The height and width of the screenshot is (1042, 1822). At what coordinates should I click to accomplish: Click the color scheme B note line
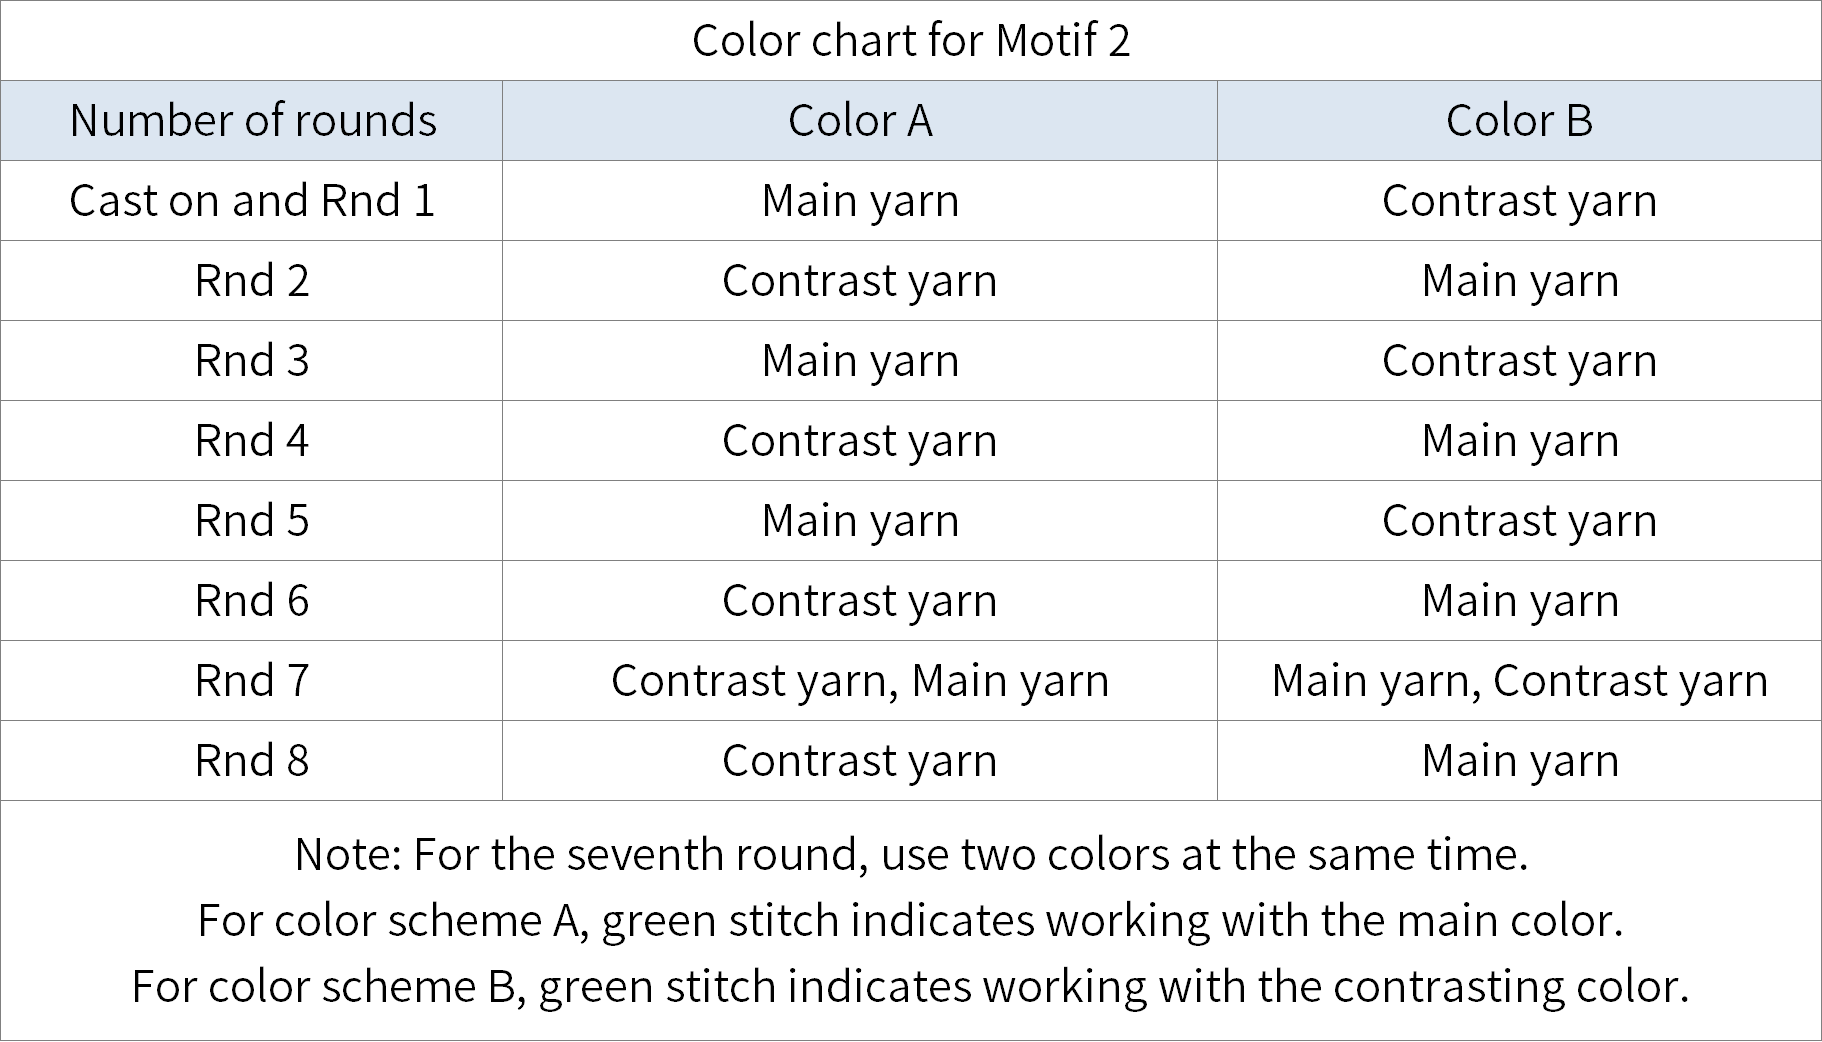[911, 986]
